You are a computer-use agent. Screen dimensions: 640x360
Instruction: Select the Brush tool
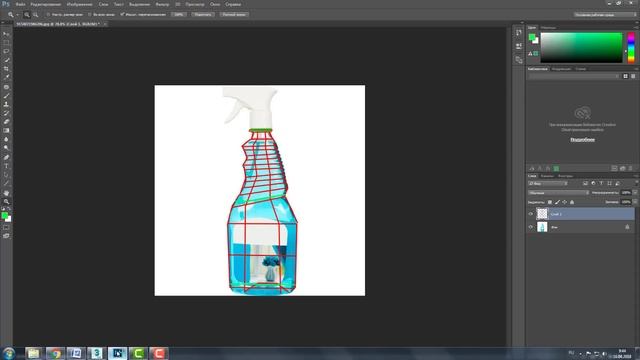[6, 96]
